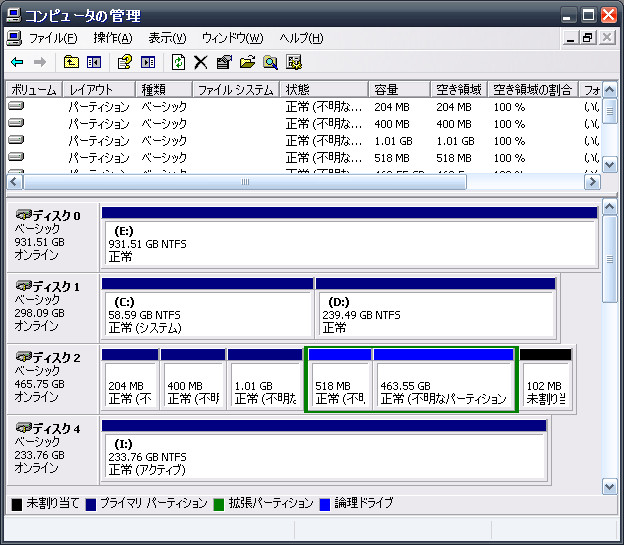Select the 463.55 GB logical drive on Disk 2
Viewport: 624px width, 545px height.
443,379
